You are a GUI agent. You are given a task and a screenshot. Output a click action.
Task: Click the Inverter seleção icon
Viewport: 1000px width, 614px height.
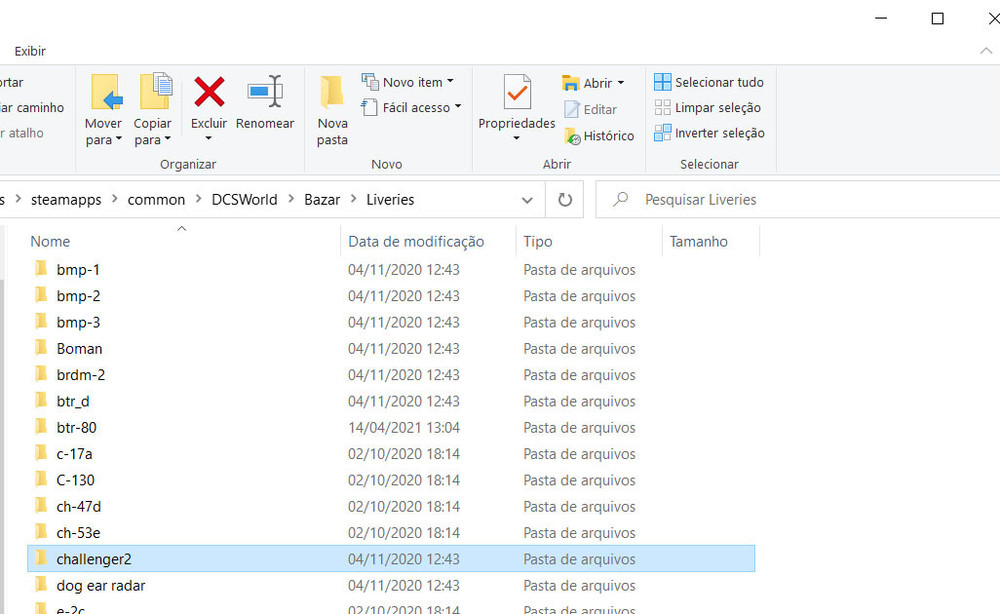point(663,133)
